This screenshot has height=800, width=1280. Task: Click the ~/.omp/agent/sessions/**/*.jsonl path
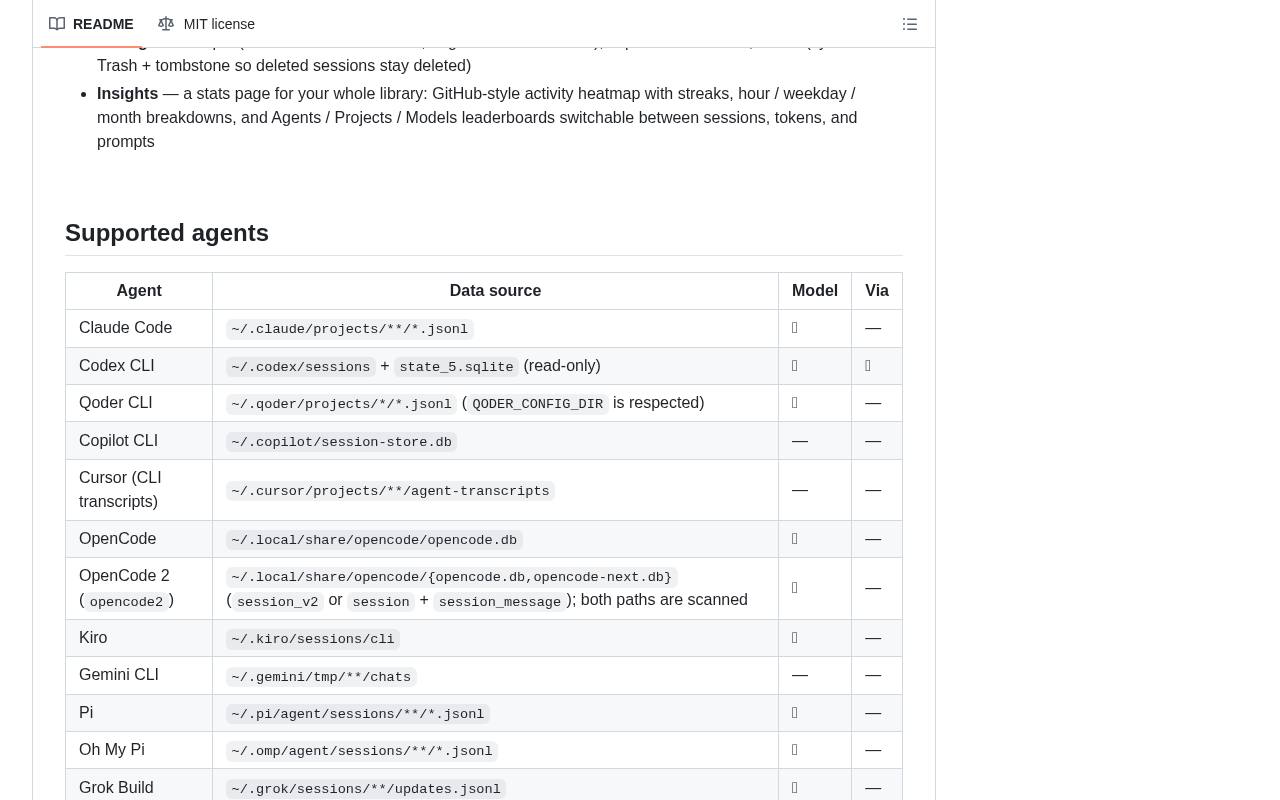point(362,751)
